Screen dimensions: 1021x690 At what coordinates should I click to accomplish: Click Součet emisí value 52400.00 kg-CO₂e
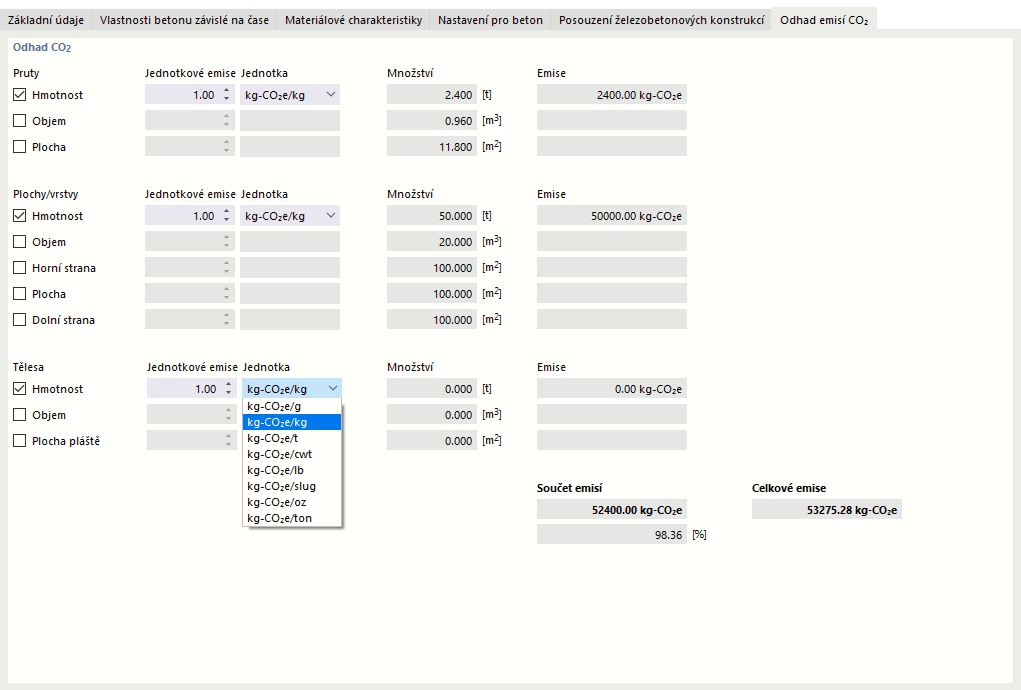pyautogui.click(x=612, y=510)
